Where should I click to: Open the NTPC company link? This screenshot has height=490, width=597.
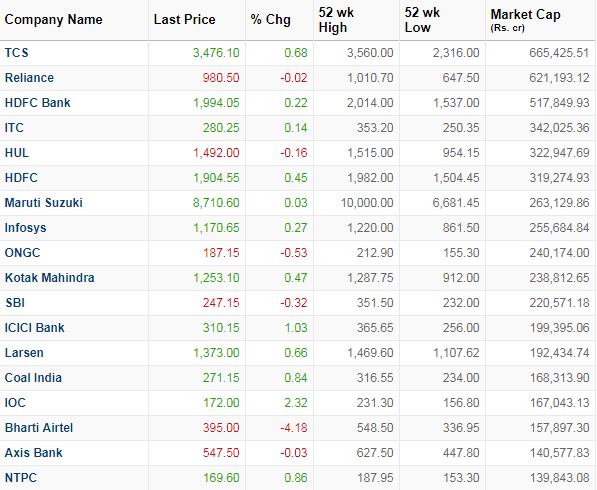click(21, 478)
